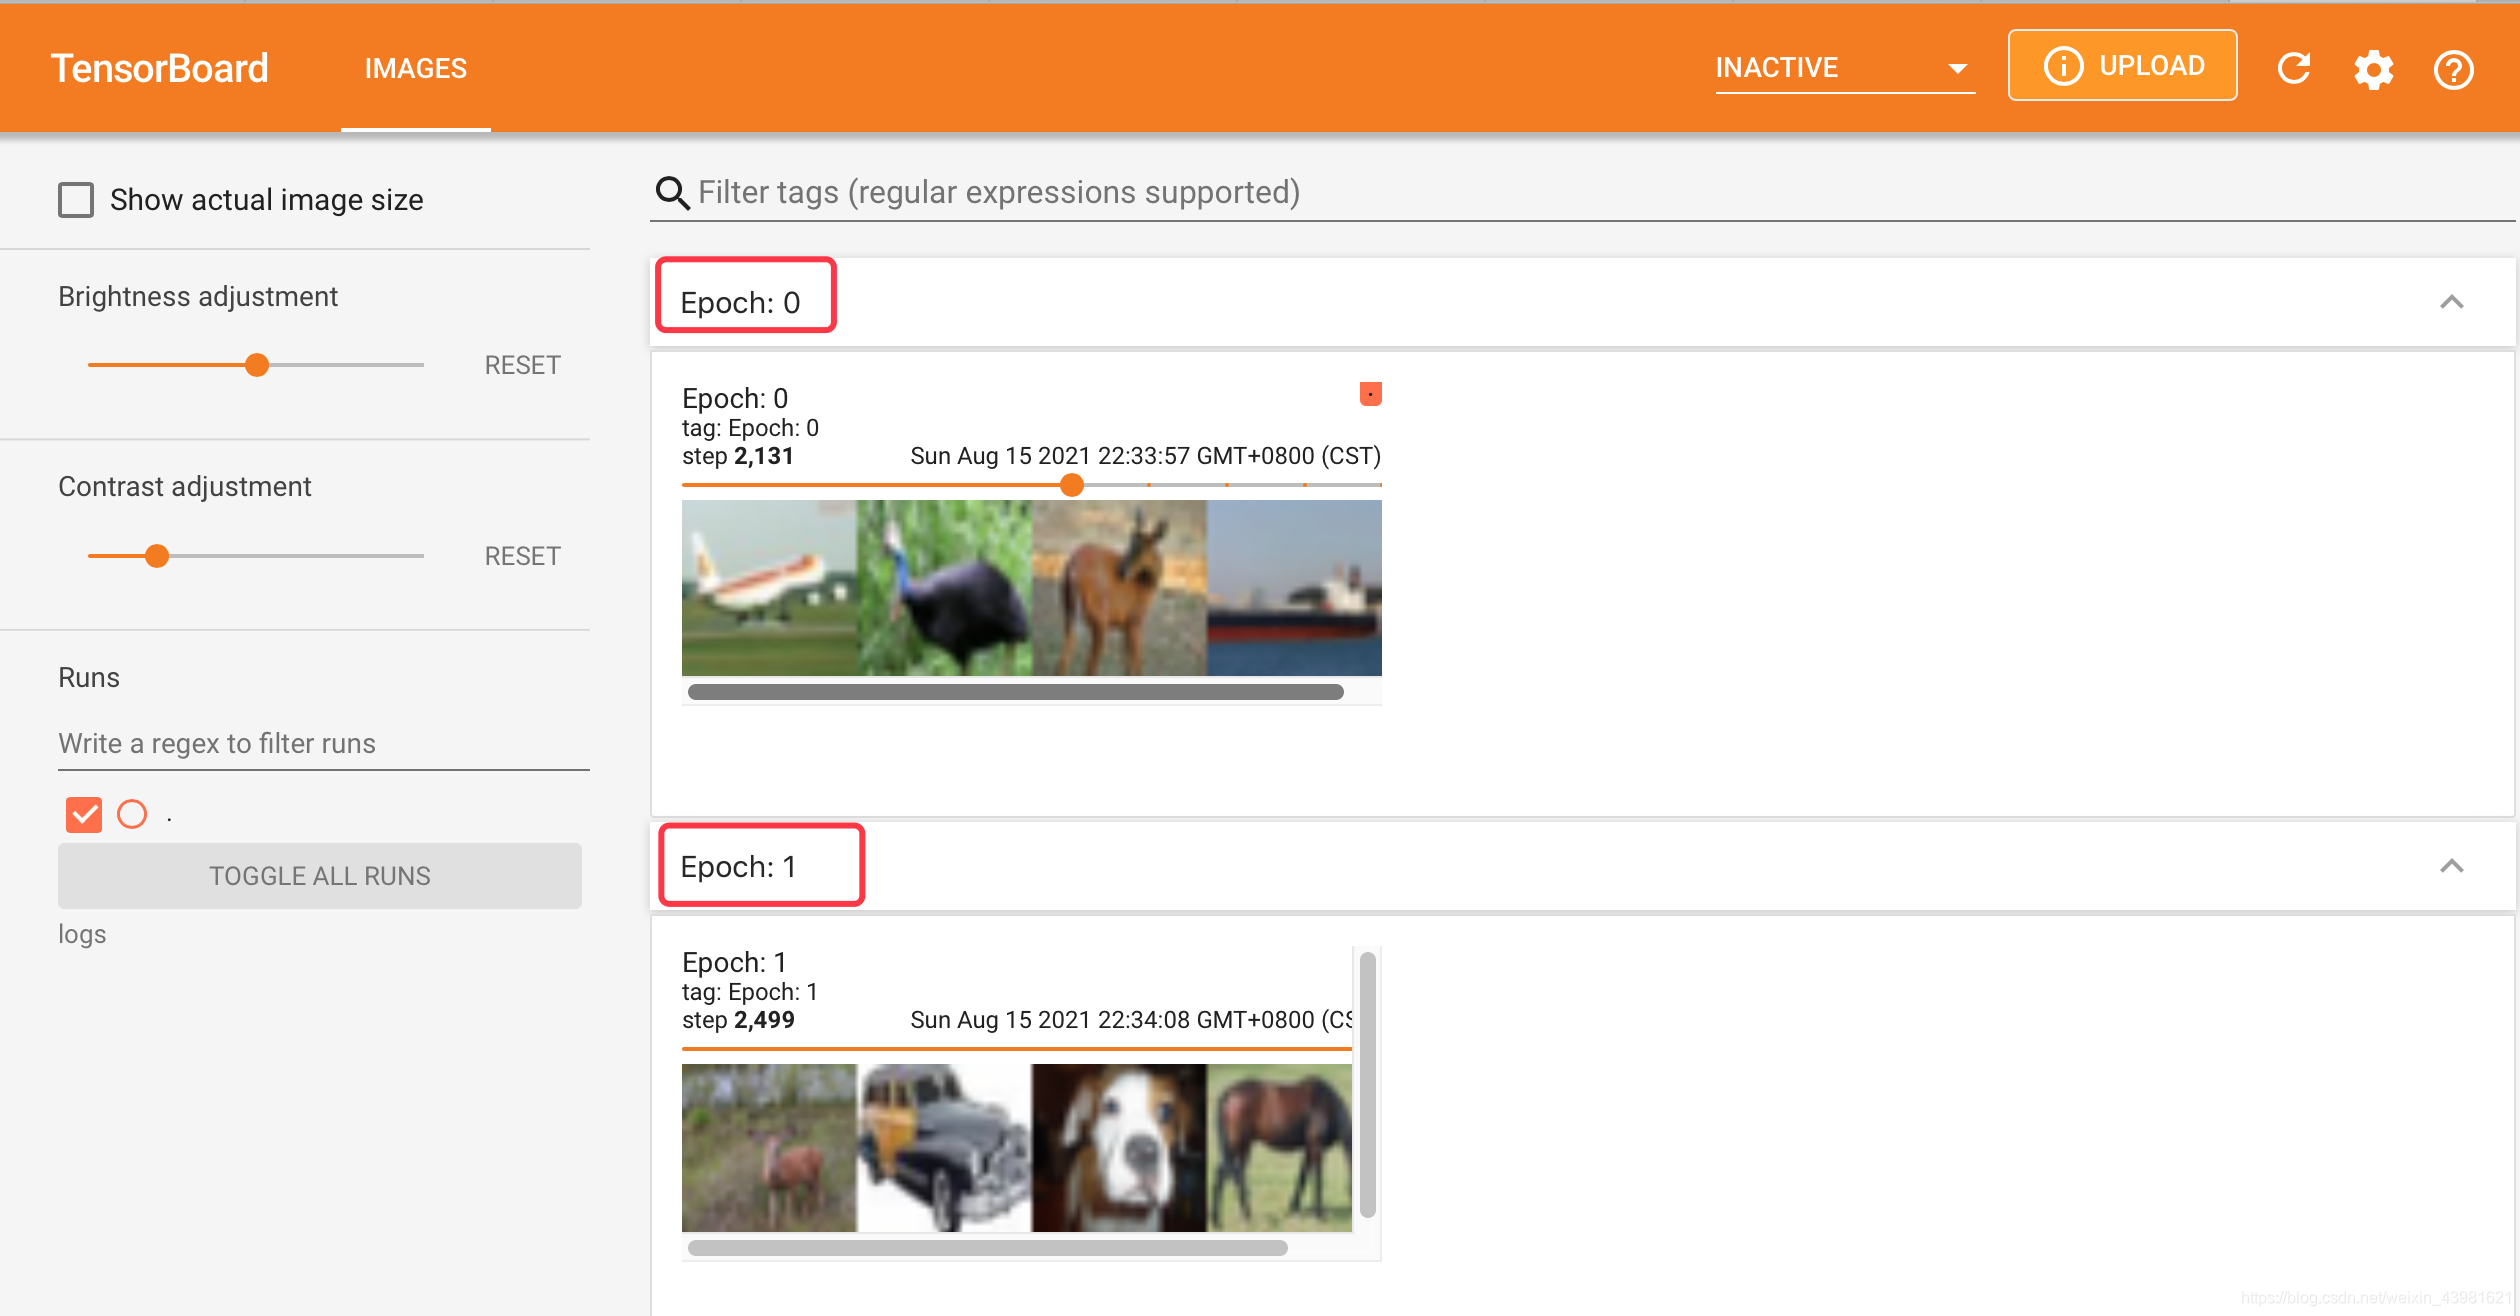Click the Epoch 0 step slider handle

(1072, 485)
